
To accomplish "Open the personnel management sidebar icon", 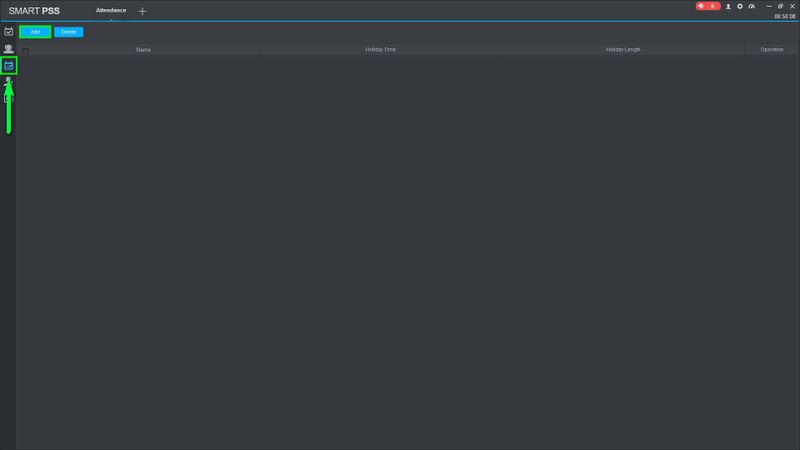I will click(9, 49).
